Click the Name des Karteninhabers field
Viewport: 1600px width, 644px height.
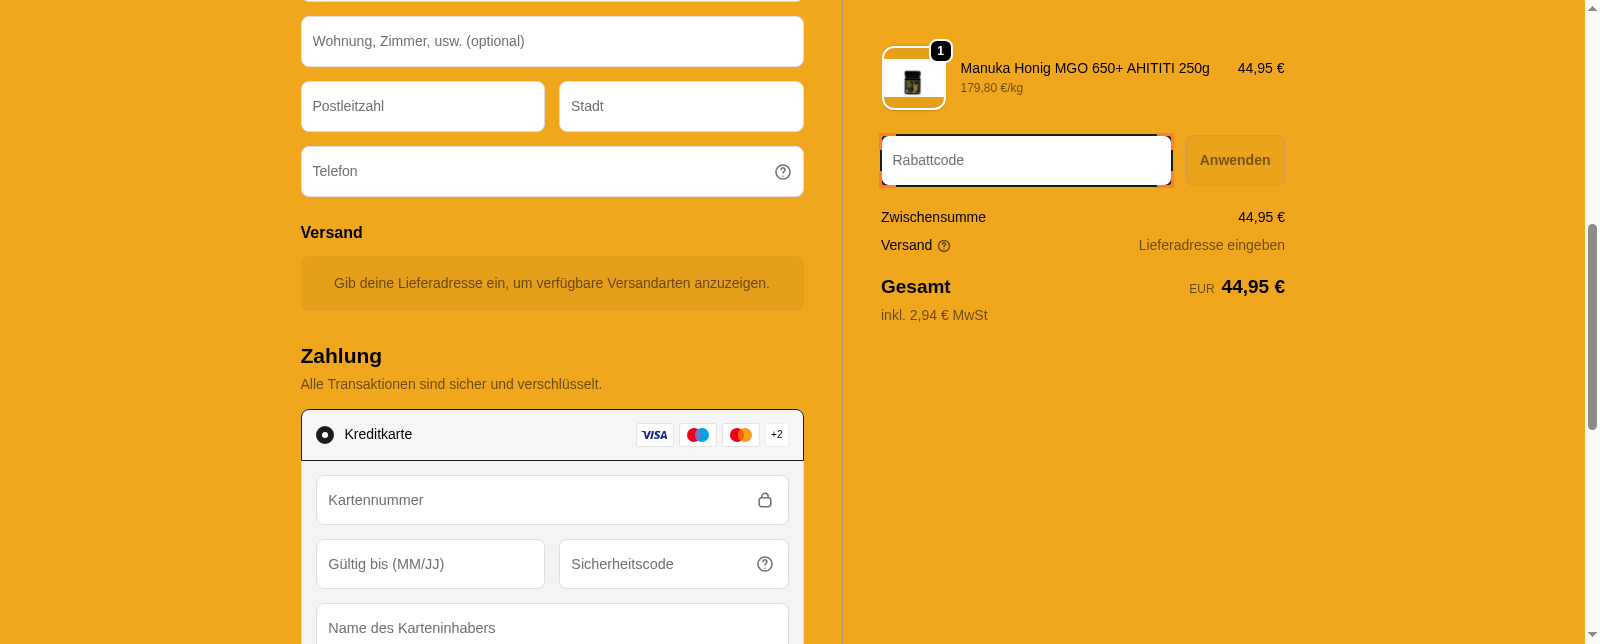[x=552, y=626]
